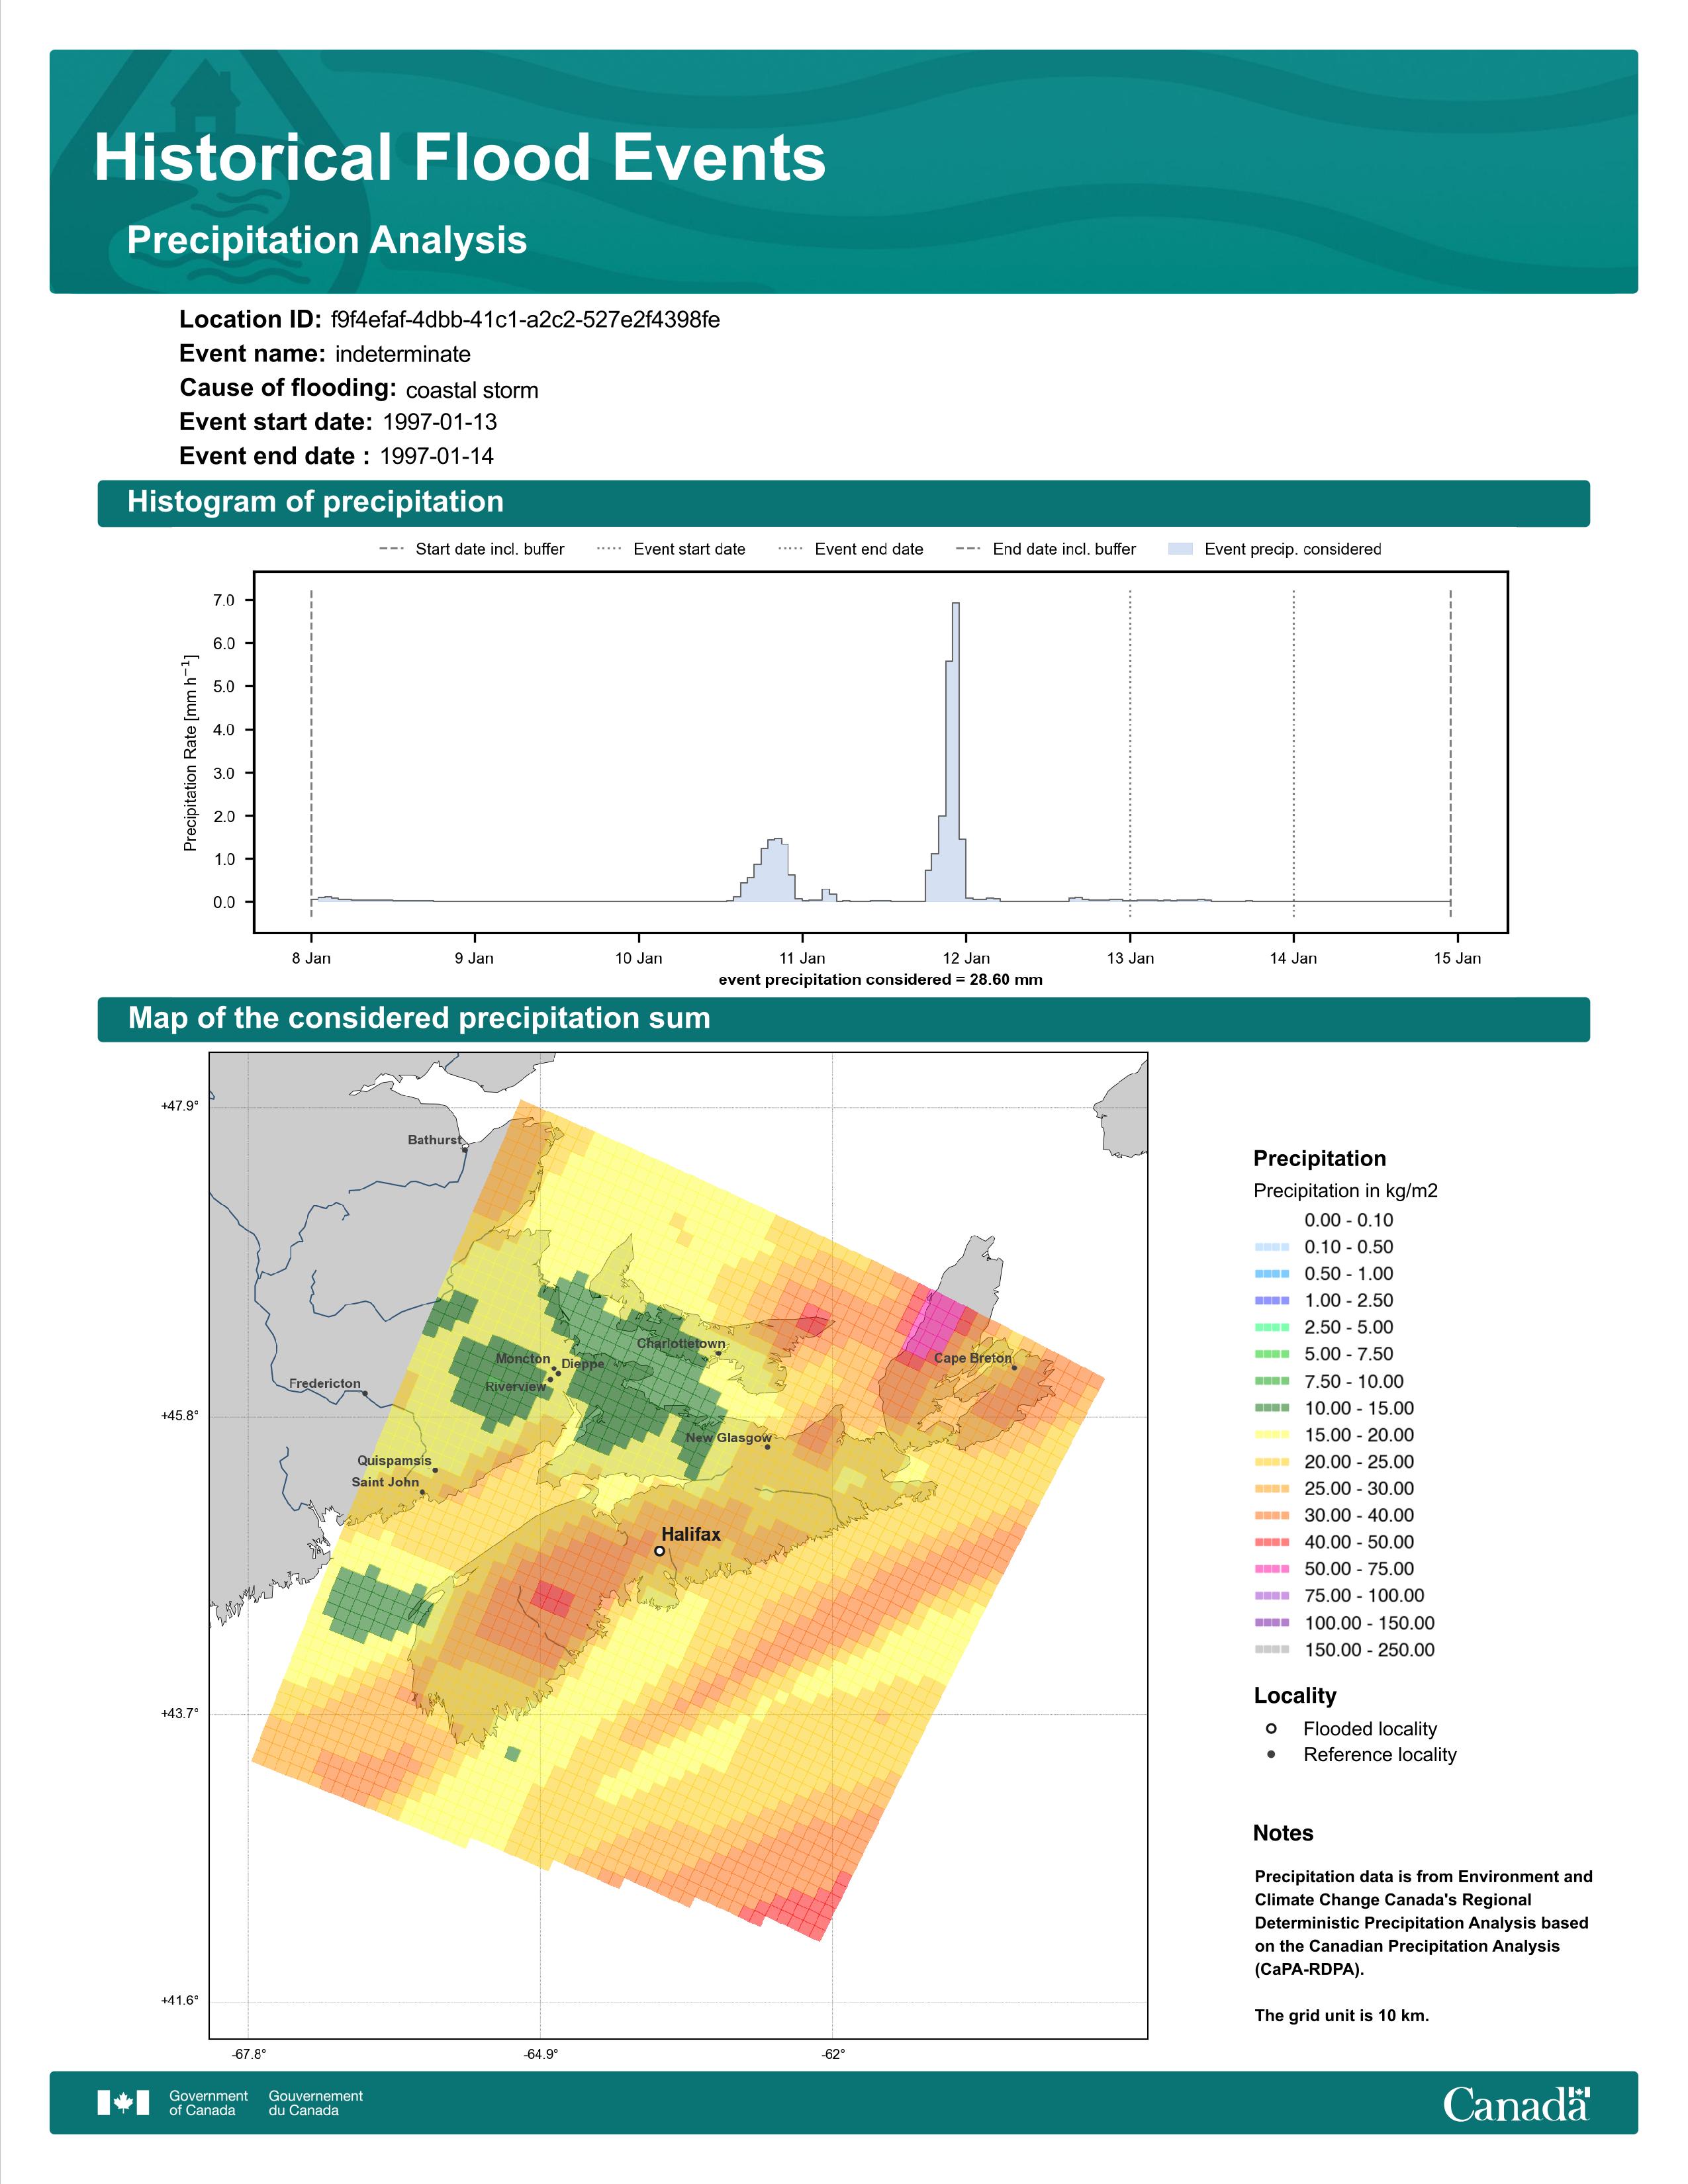Click the Location ID value text
The height and width of the screenshot is (2184, 1688).
click(x=525, y=320)
